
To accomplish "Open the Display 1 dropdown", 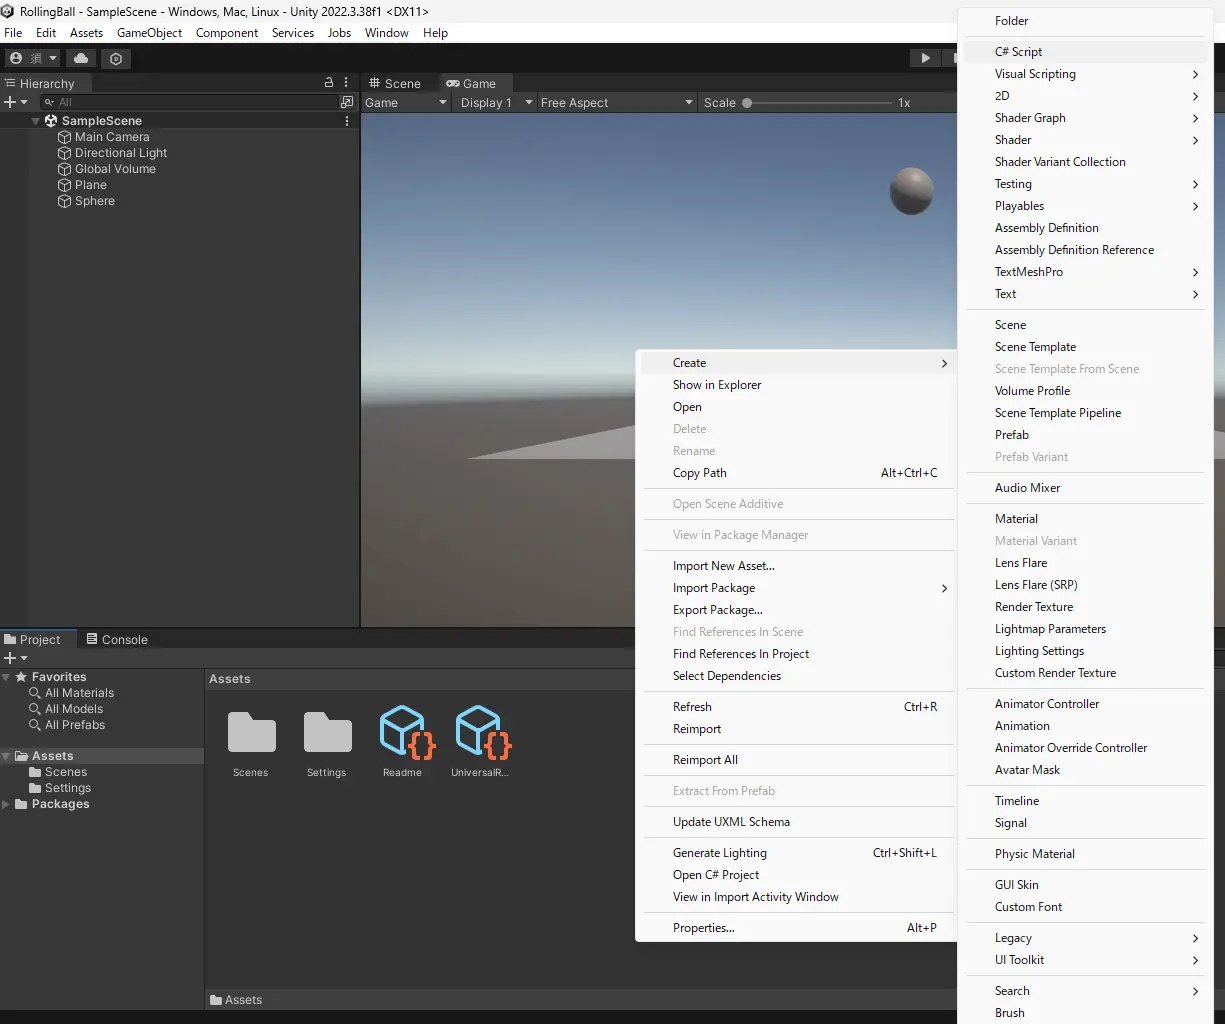I will point(492,102).
